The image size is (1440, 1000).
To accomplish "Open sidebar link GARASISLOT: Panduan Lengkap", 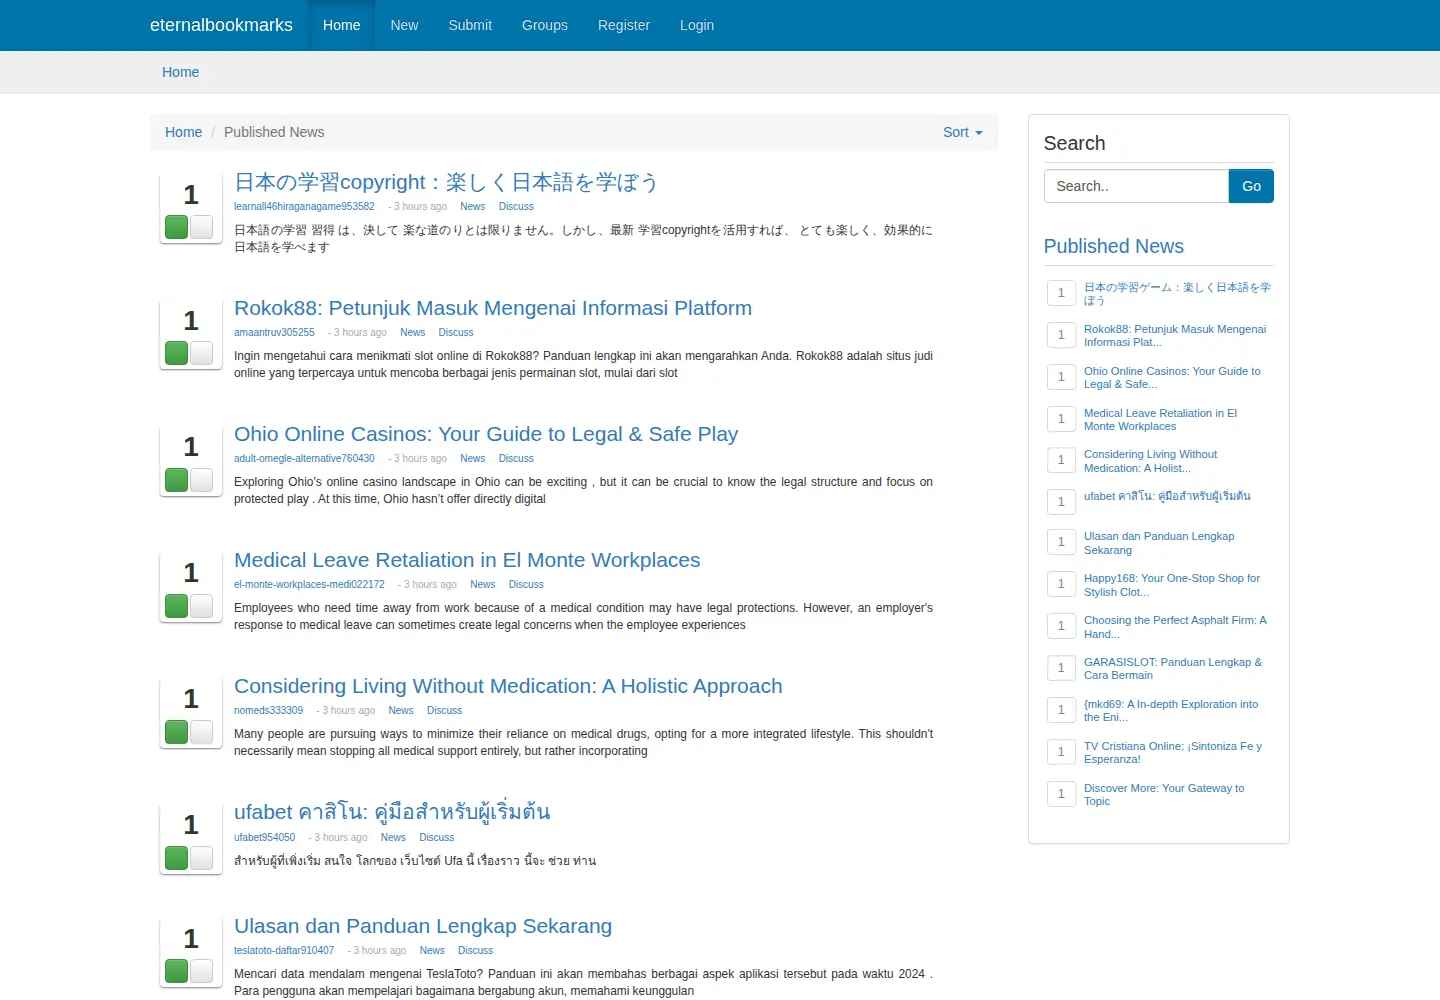I will (x=1172, y=669).
